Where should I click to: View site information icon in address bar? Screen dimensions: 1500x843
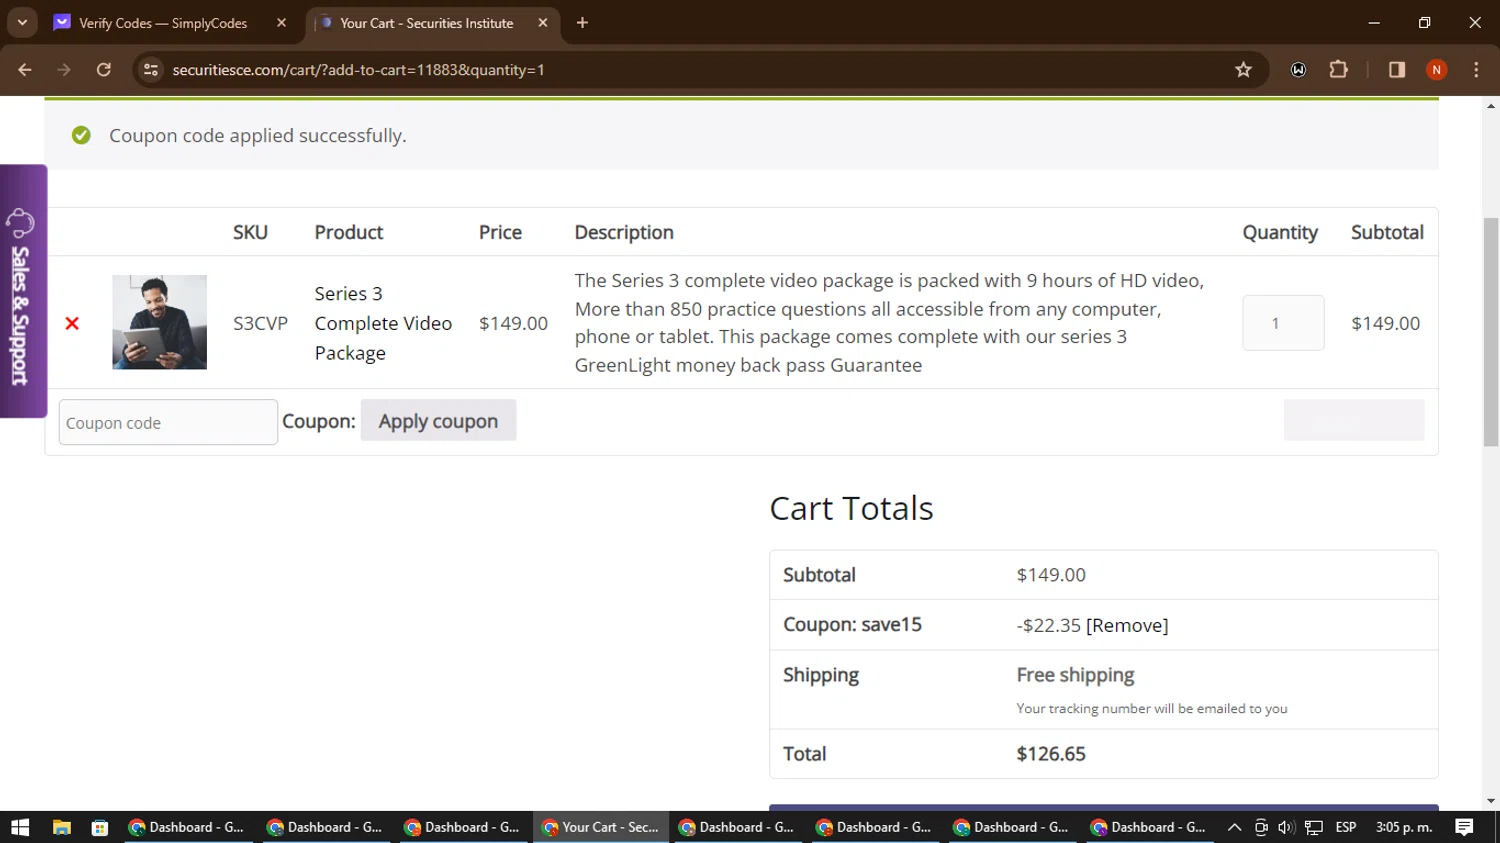pyautogui.click(x=151, y=70)
